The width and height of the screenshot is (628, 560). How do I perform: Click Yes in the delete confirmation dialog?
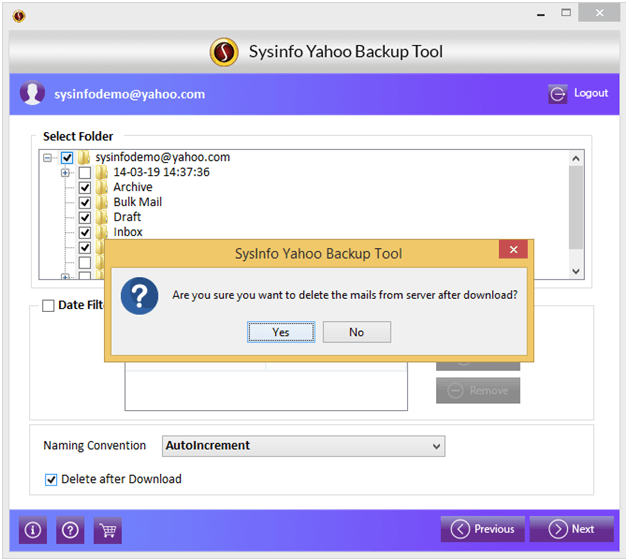[x=281, y=332]
